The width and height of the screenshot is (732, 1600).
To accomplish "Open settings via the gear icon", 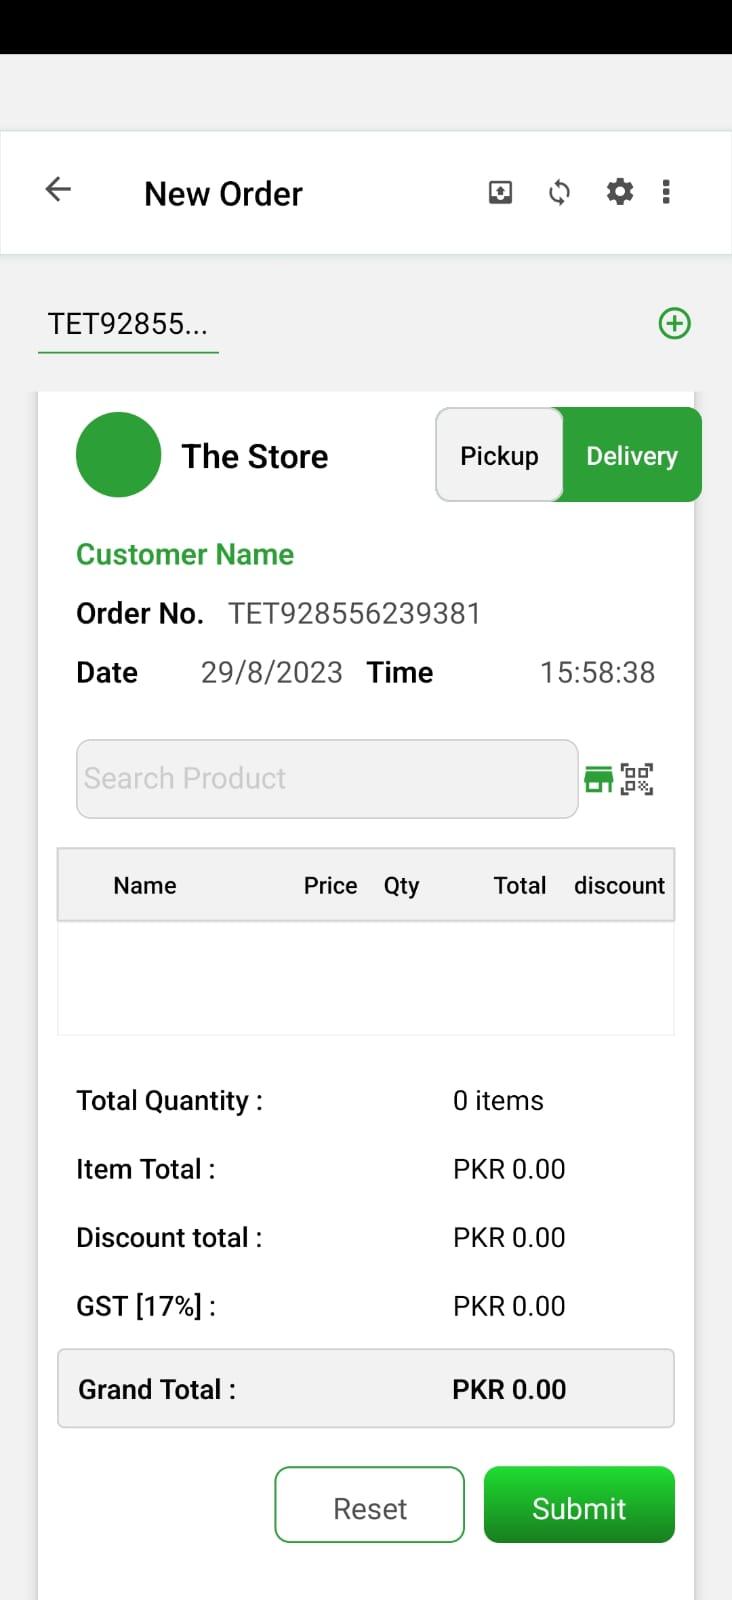I will pos(620,191).
